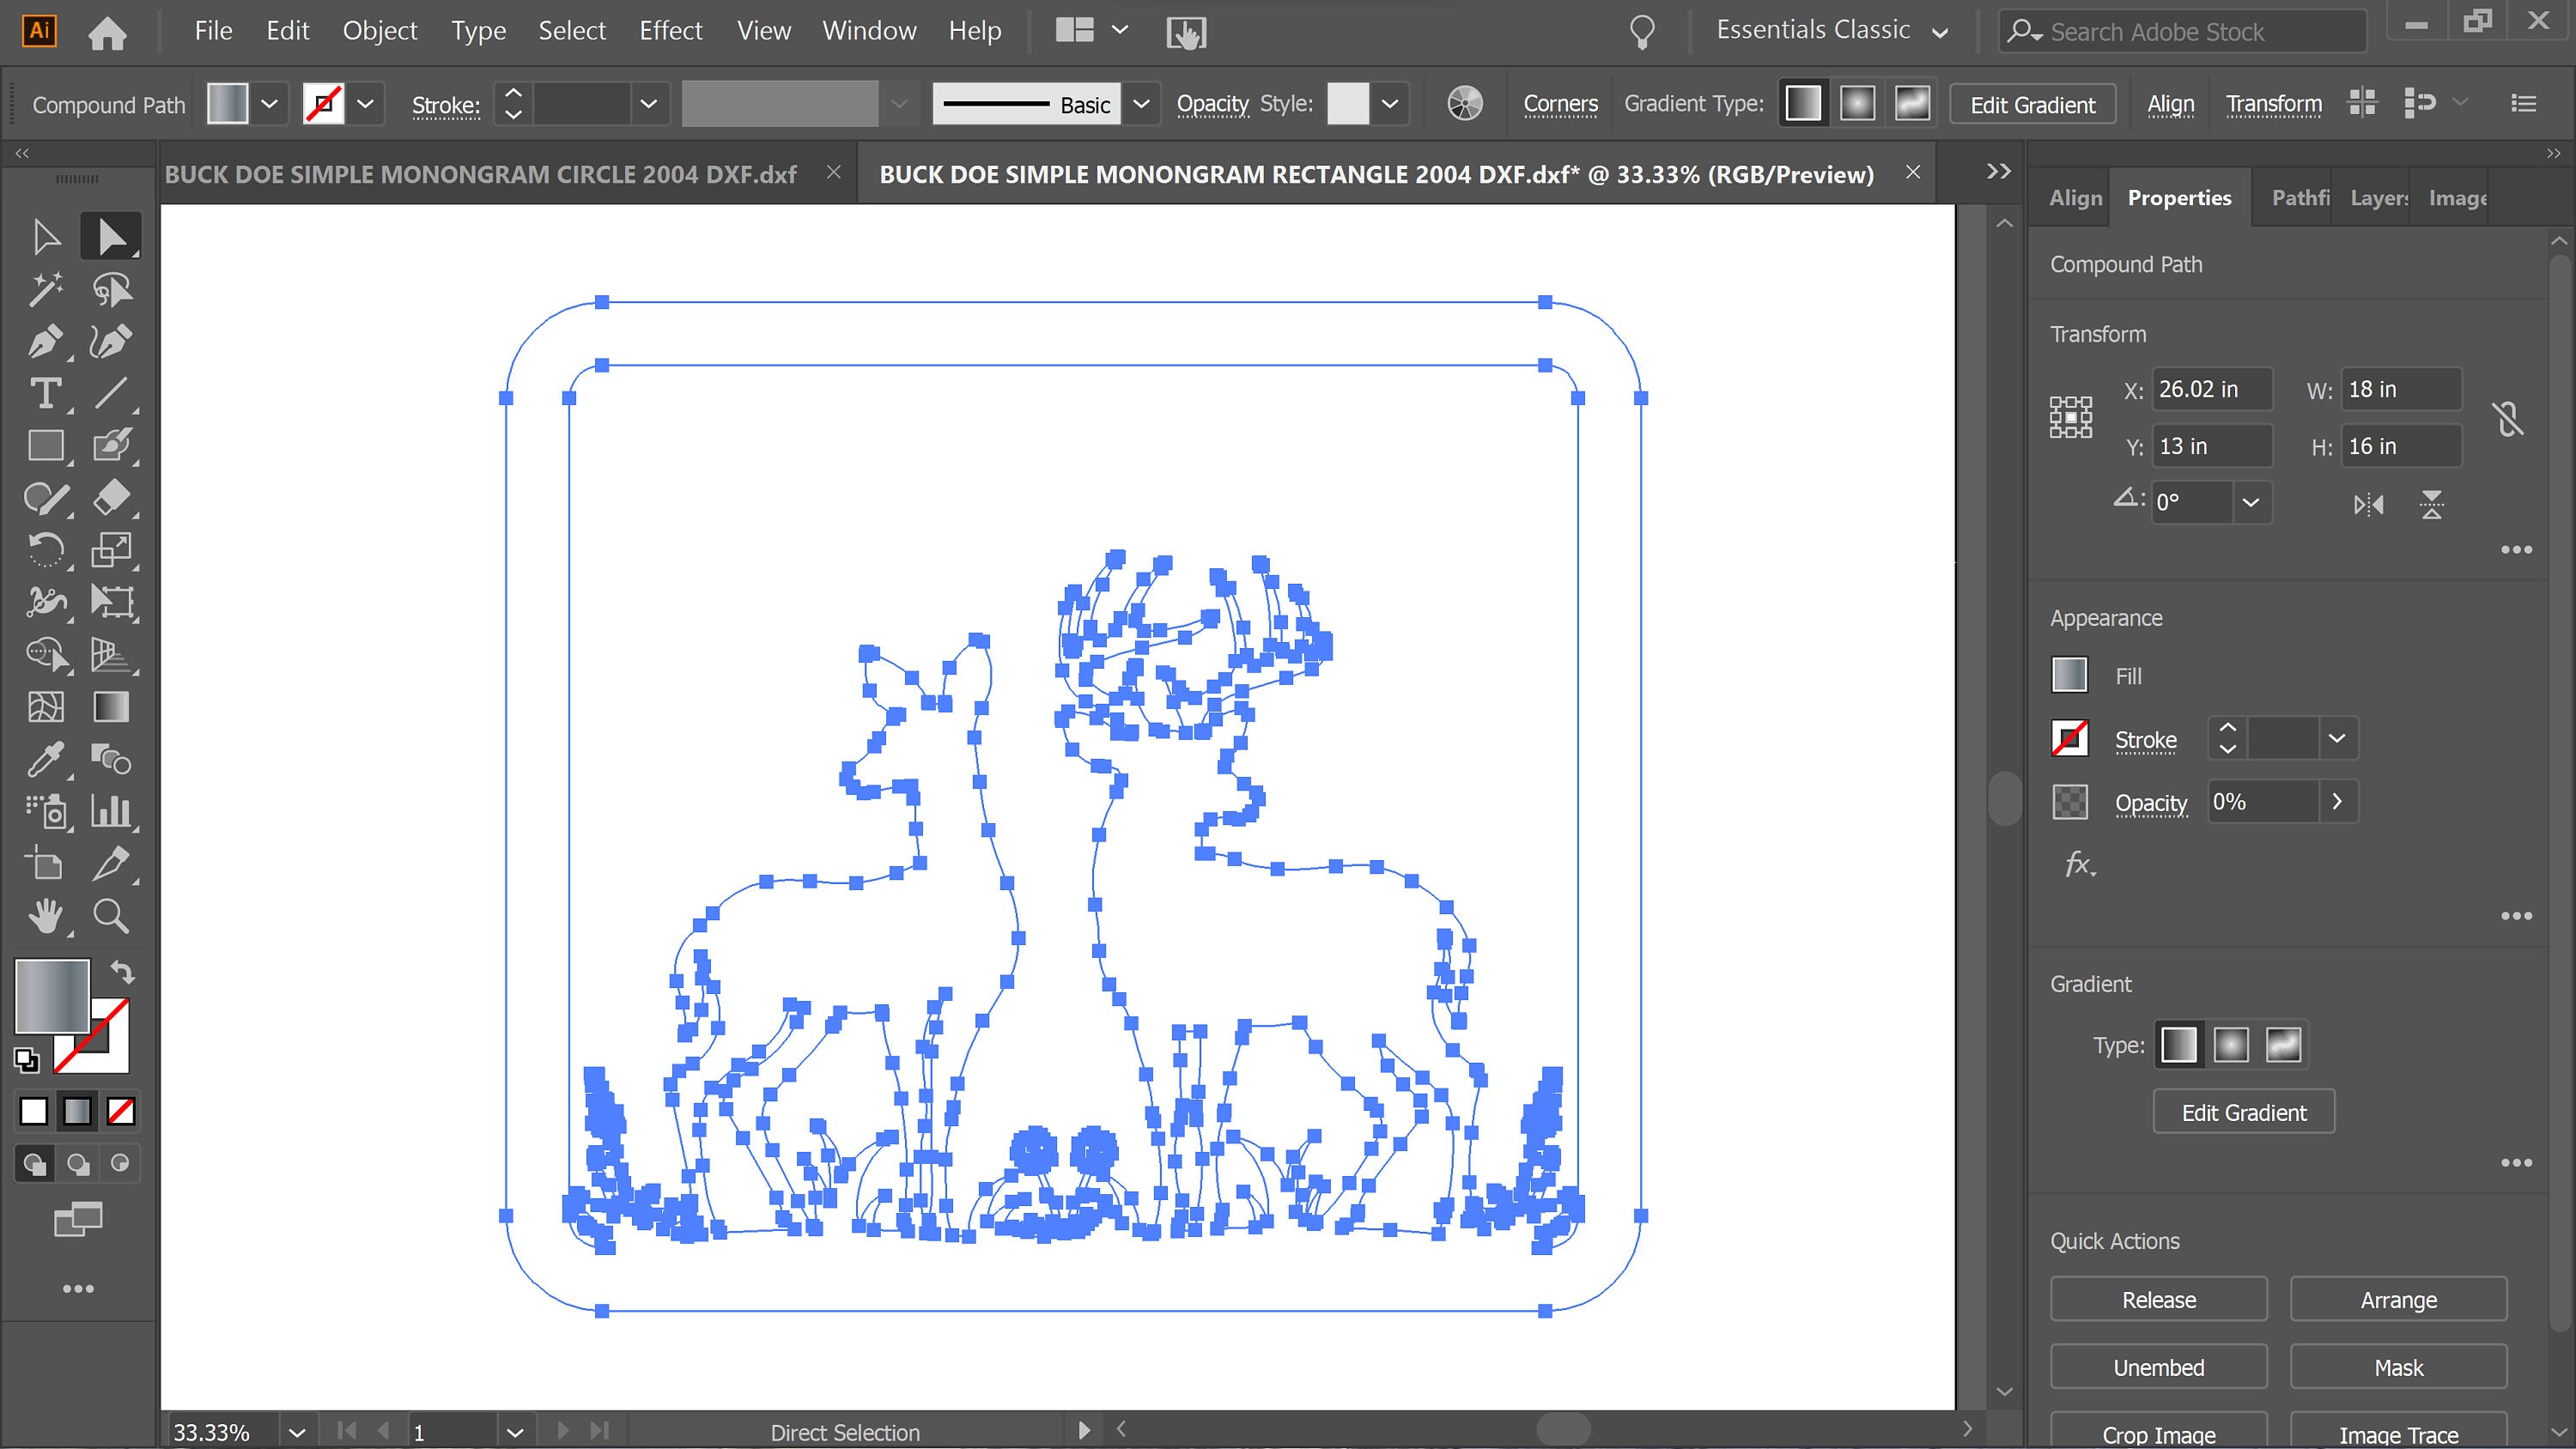Open the Essentials Classic workspace dropdown
Viewport: 2576px width, 1449px height.
click(1941, 30)
